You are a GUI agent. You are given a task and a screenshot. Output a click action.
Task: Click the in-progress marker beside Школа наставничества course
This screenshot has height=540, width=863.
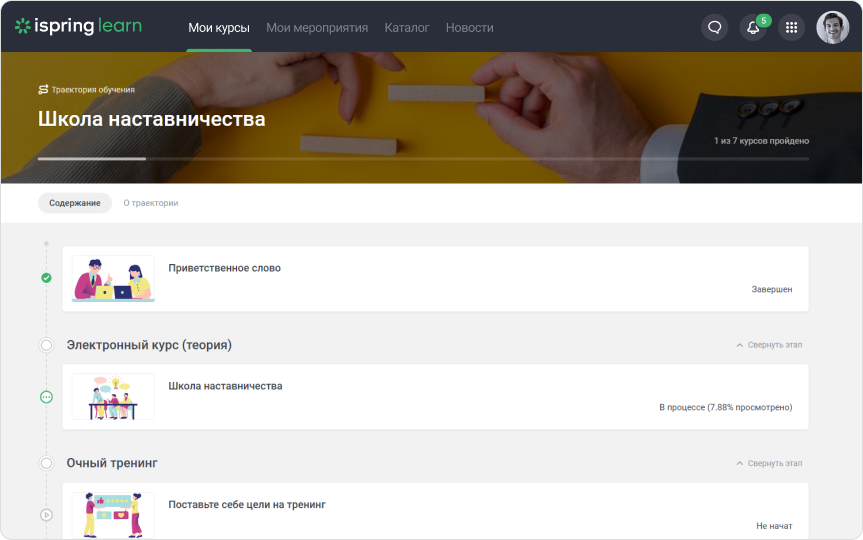point(46,397)
